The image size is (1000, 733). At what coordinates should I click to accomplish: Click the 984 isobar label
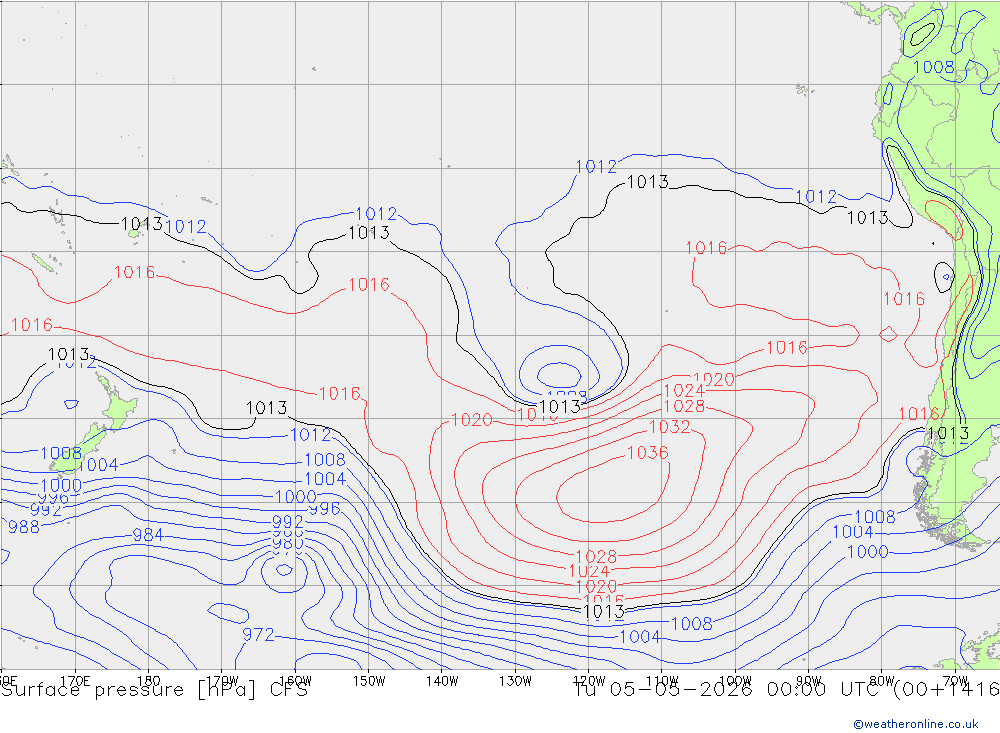tap(148, 535)
